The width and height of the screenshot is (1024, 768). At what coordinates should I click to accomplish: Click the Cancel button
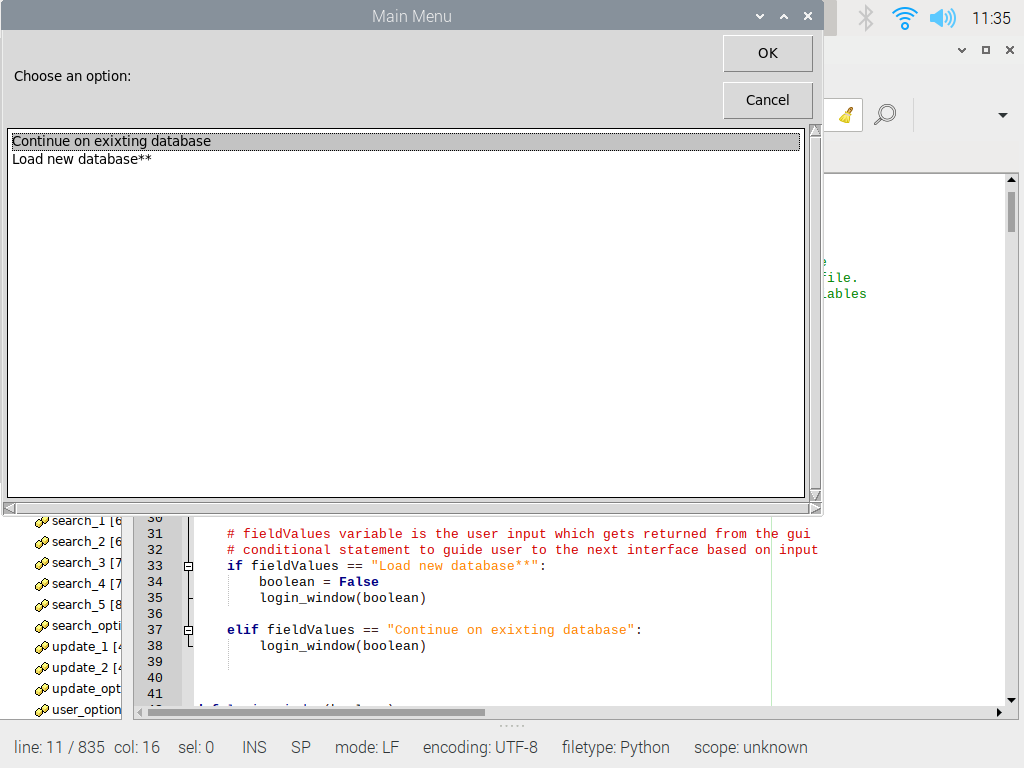[x=767, y=100]
